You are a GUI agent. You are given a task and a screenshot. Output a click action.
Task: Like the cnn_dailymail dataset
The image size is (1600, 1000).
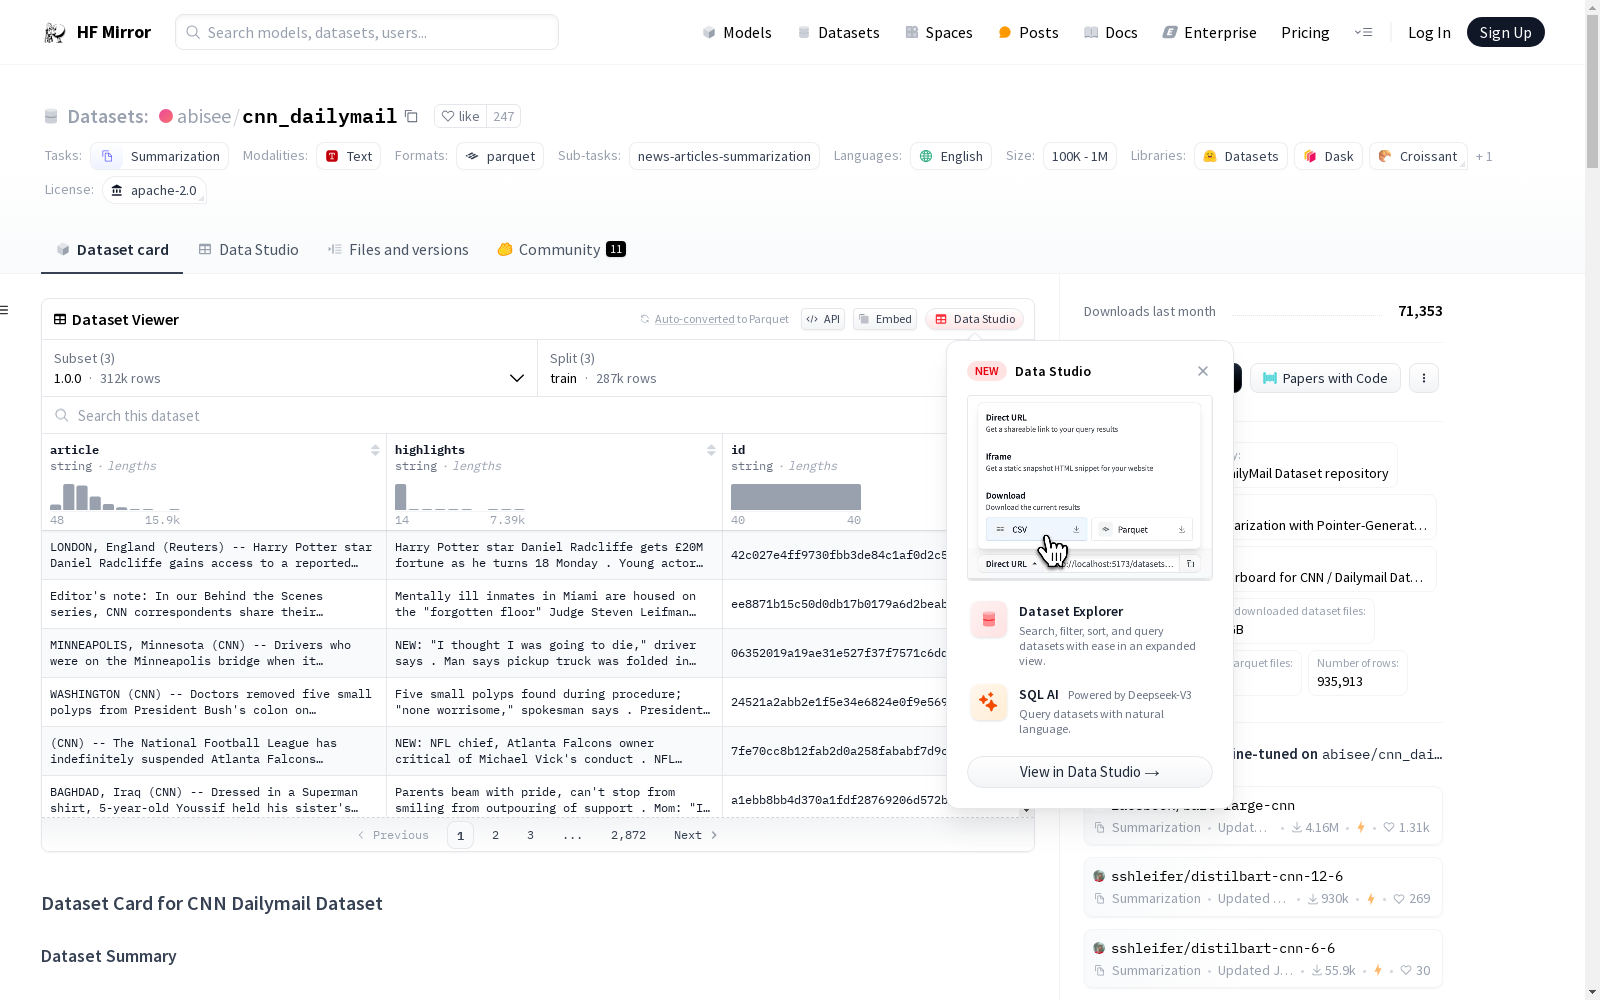(x=461, y=116)
